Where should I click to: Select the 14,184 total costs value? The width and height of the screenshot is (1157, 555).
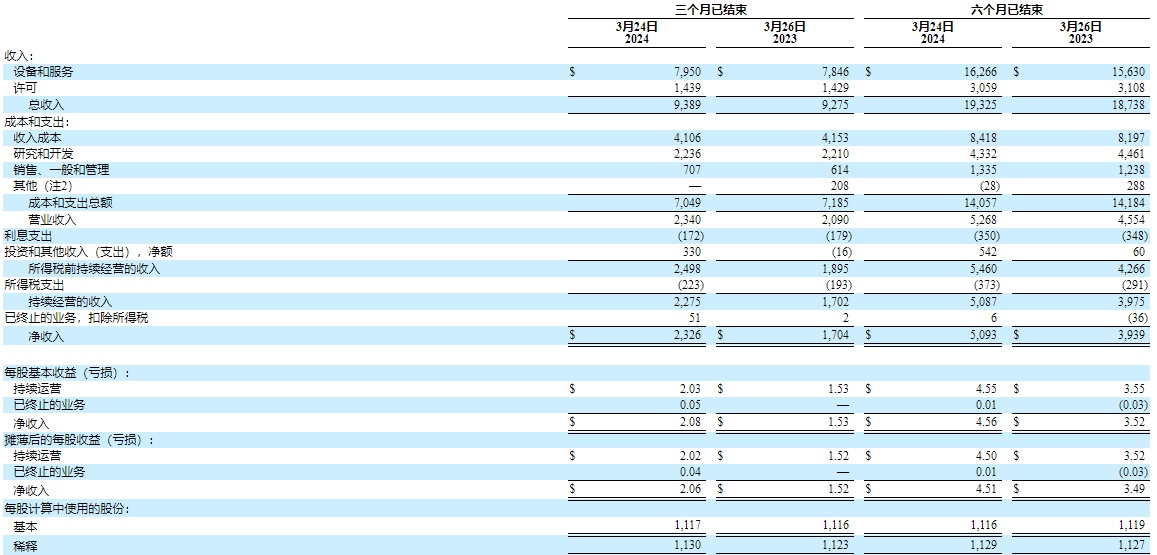(1129, 202)
